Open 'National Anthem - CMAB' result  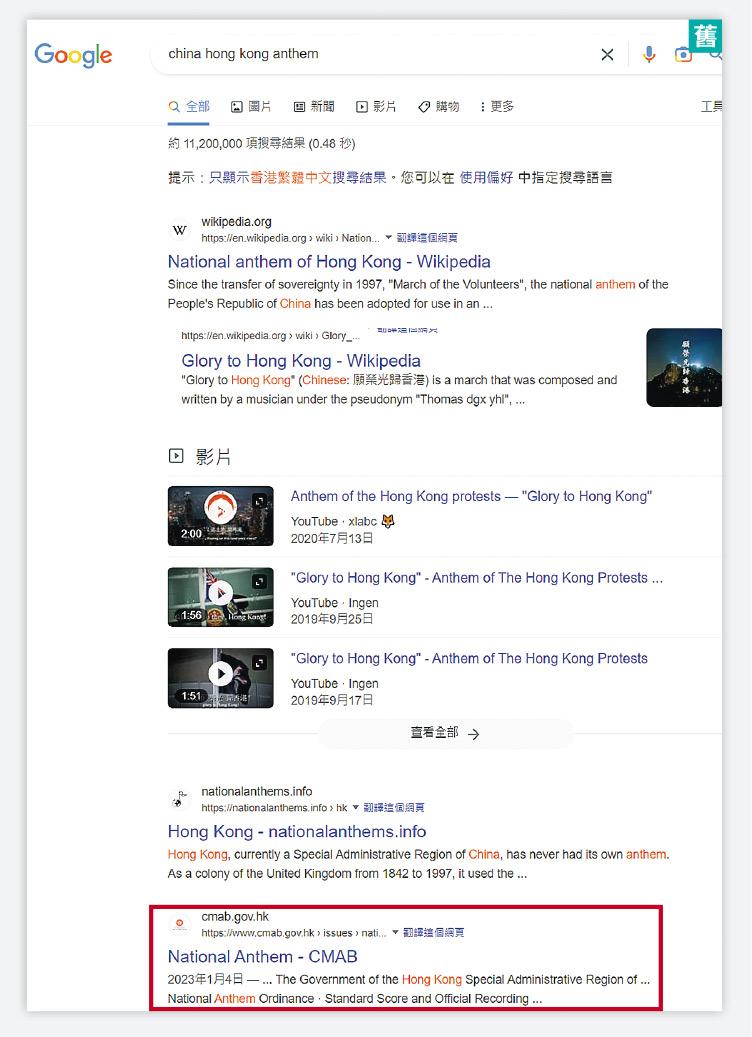tap(263, 957)
